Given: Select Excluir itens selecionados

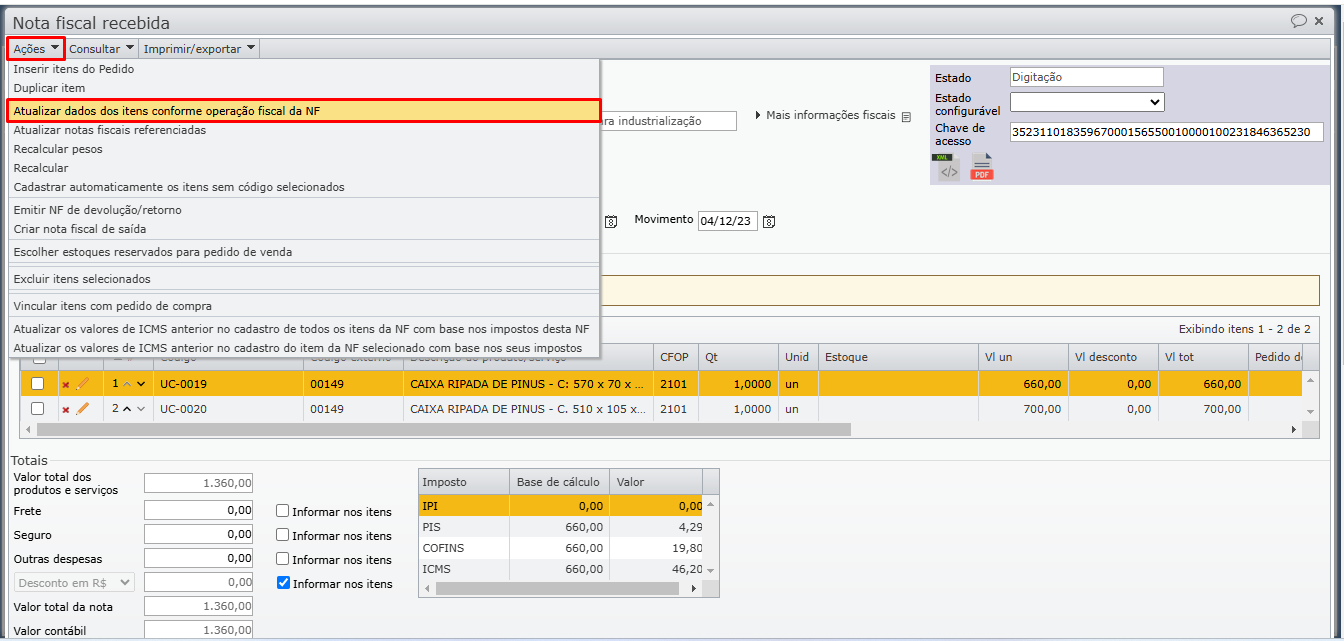Looking at the screenshot, I should [x=304, y=279].
